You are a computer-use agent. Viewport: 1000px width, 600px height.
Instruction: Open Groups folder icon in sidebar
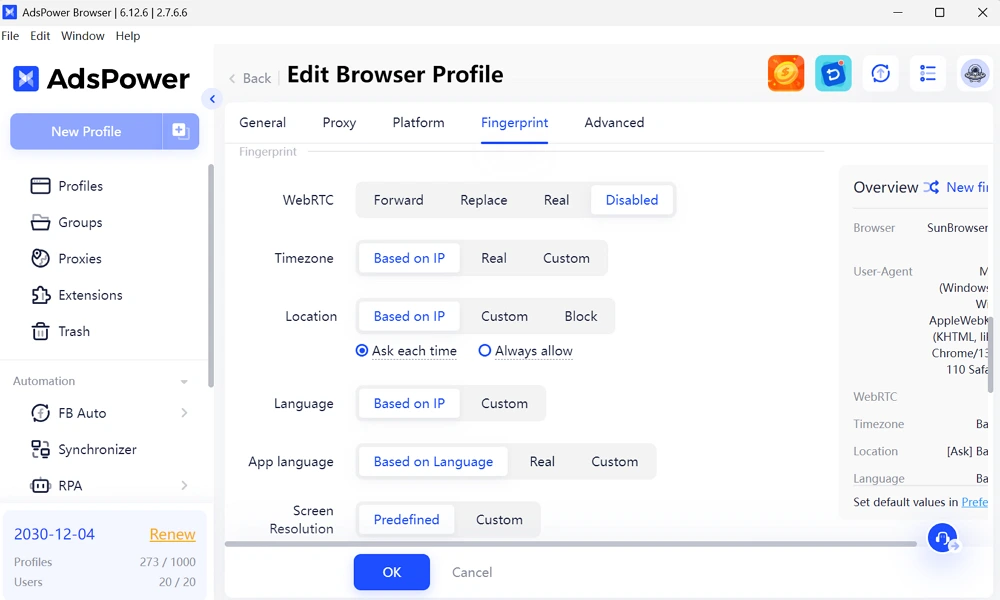[x=40, y=223]
